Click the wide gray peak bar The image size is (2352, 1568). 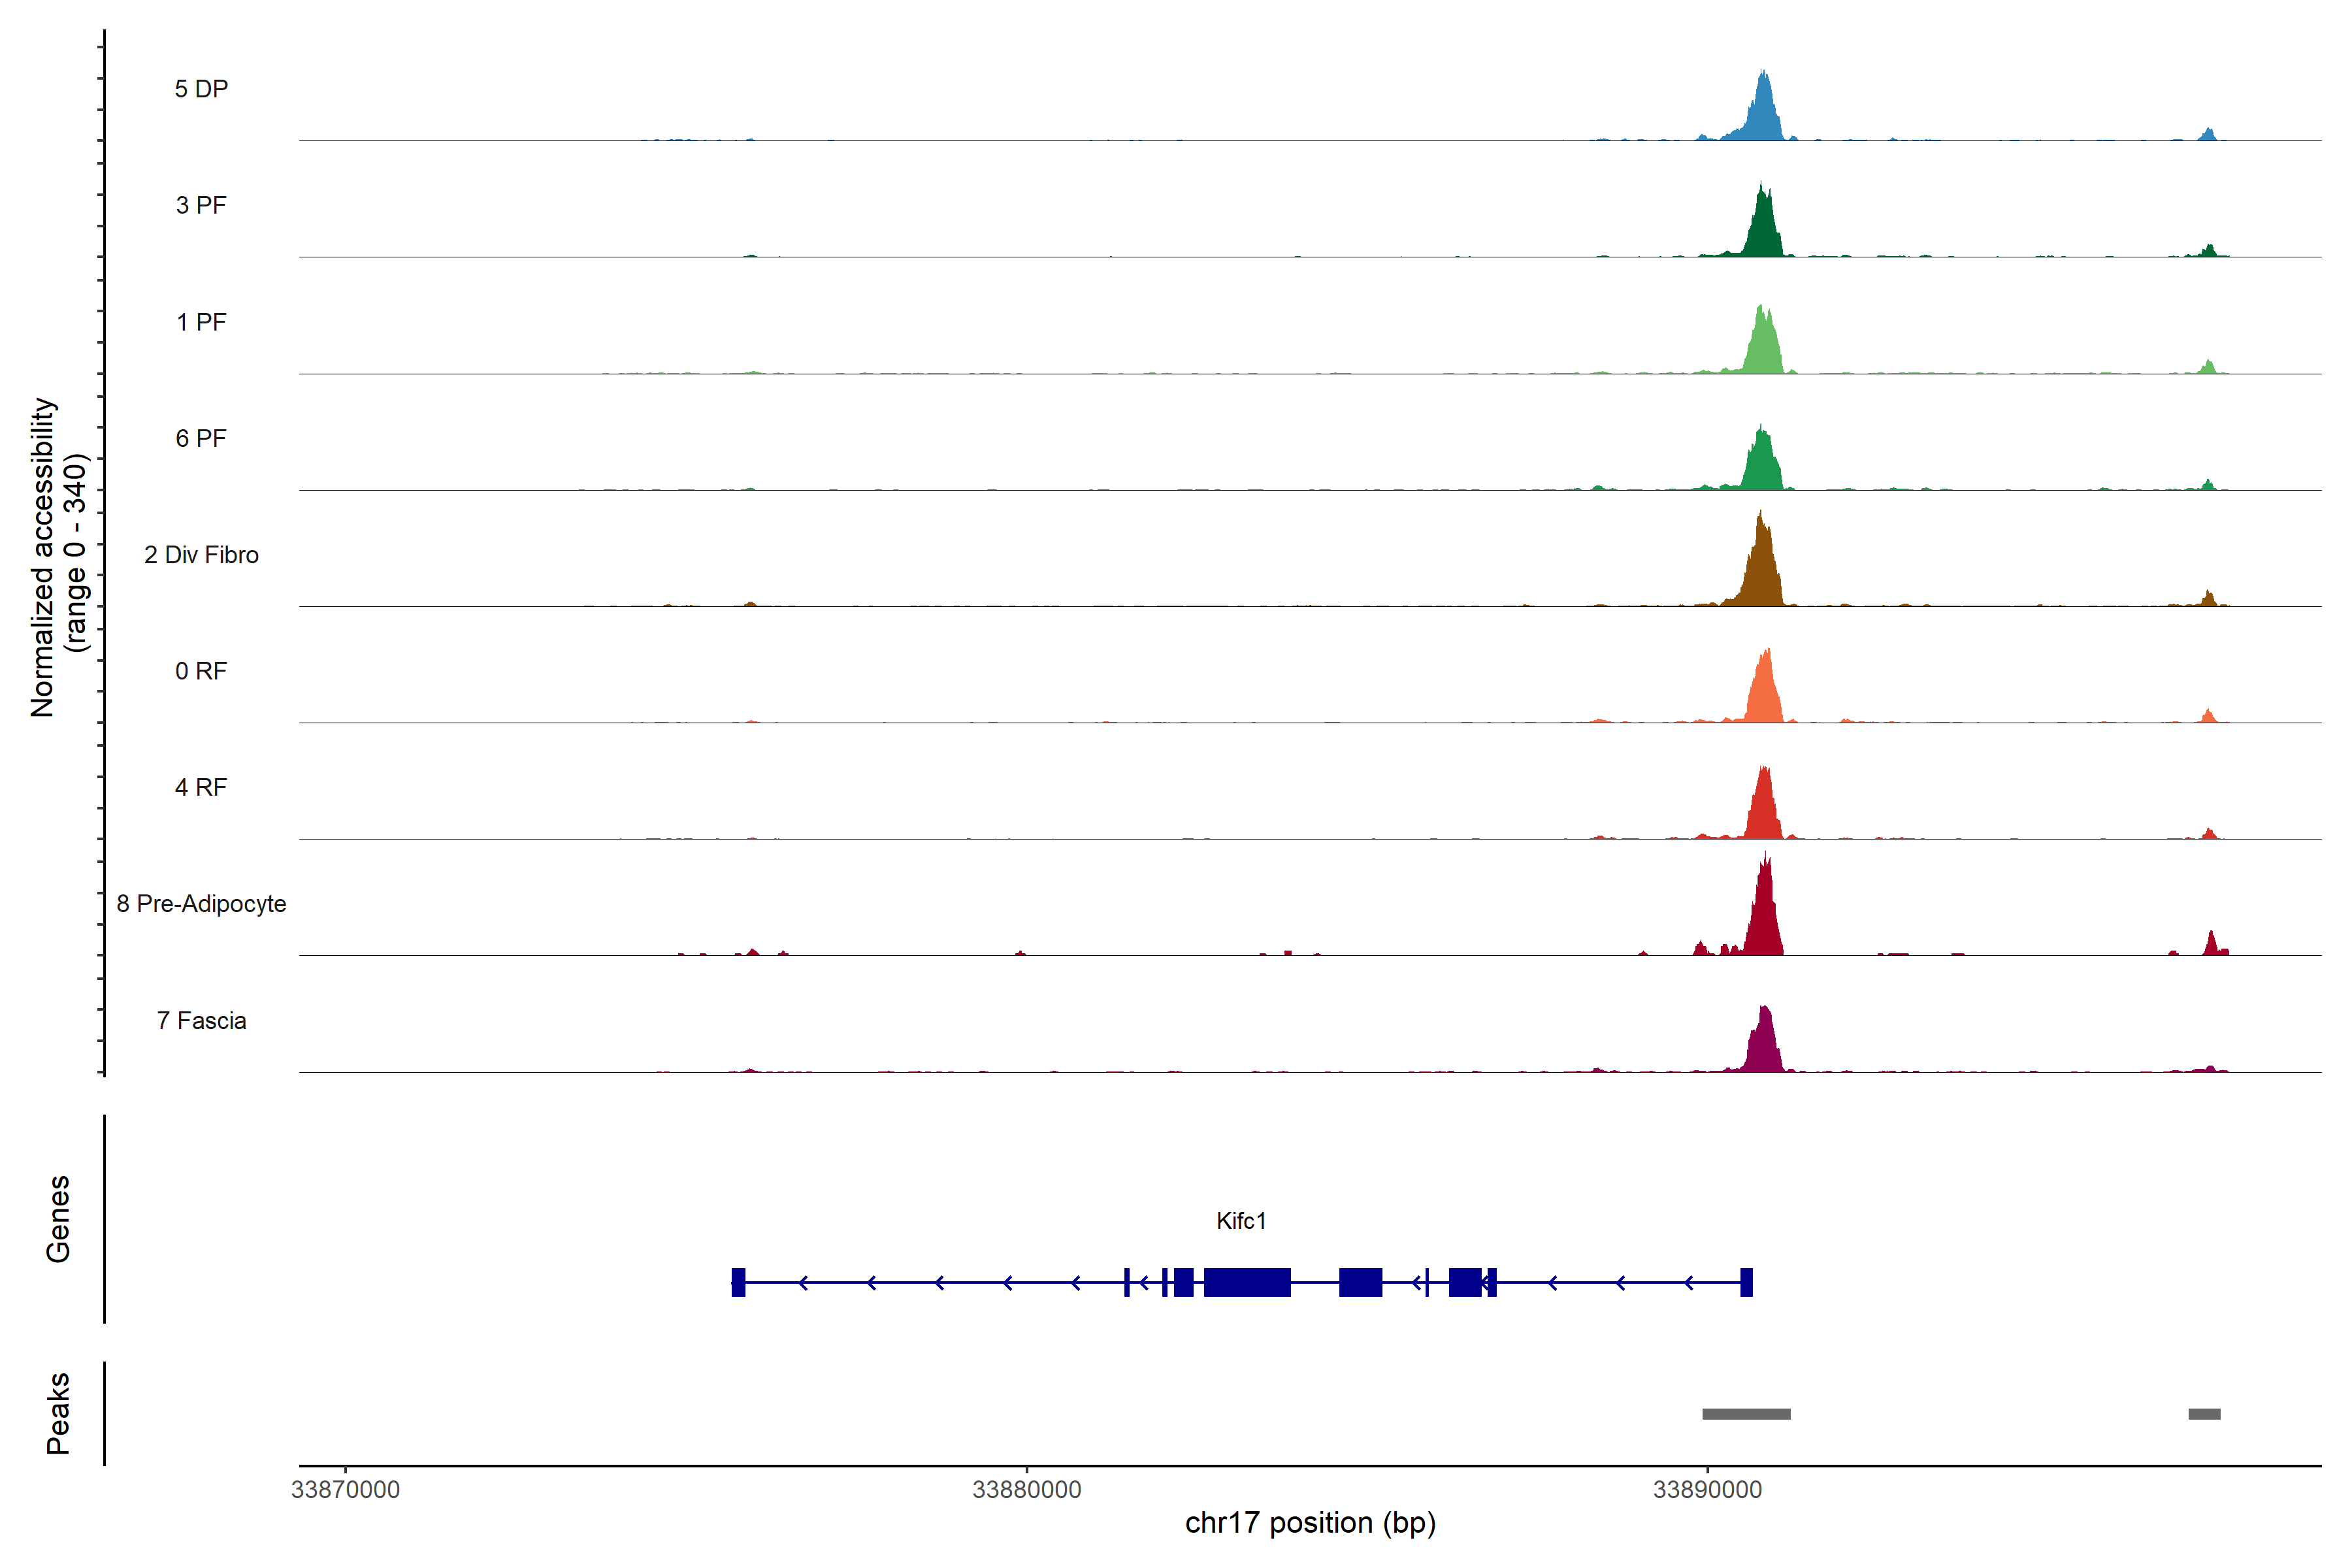pos(1746,1414)
